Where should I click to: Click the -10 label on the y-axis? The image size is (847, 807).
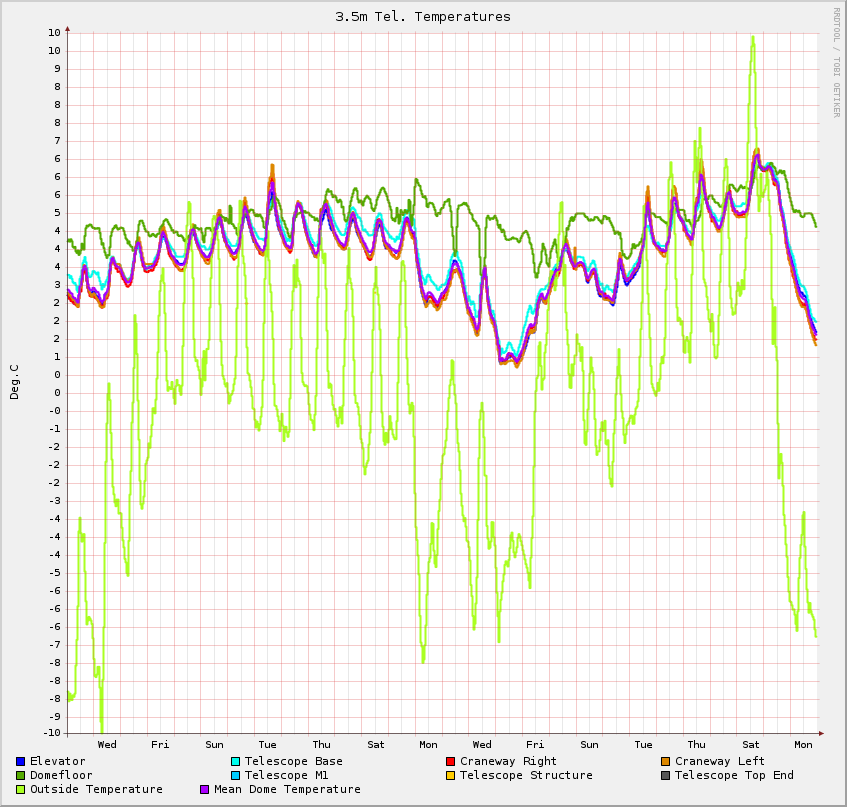coord(54,734)
